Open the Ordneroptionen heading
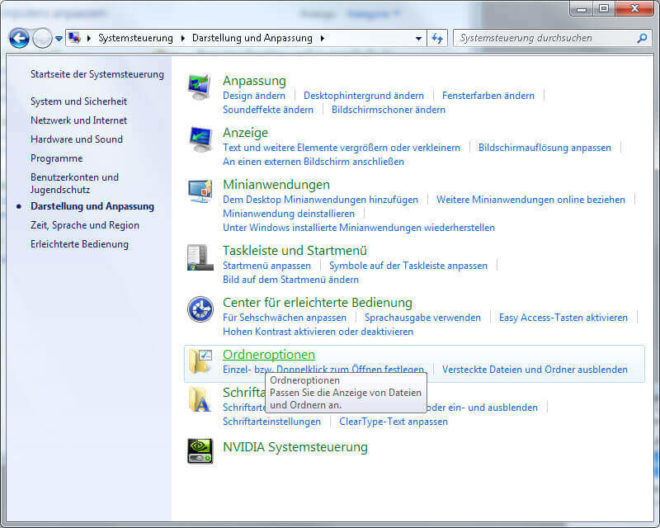Image resolution: width=660 pixels, height=528 pixels. [x=269, y=355]
